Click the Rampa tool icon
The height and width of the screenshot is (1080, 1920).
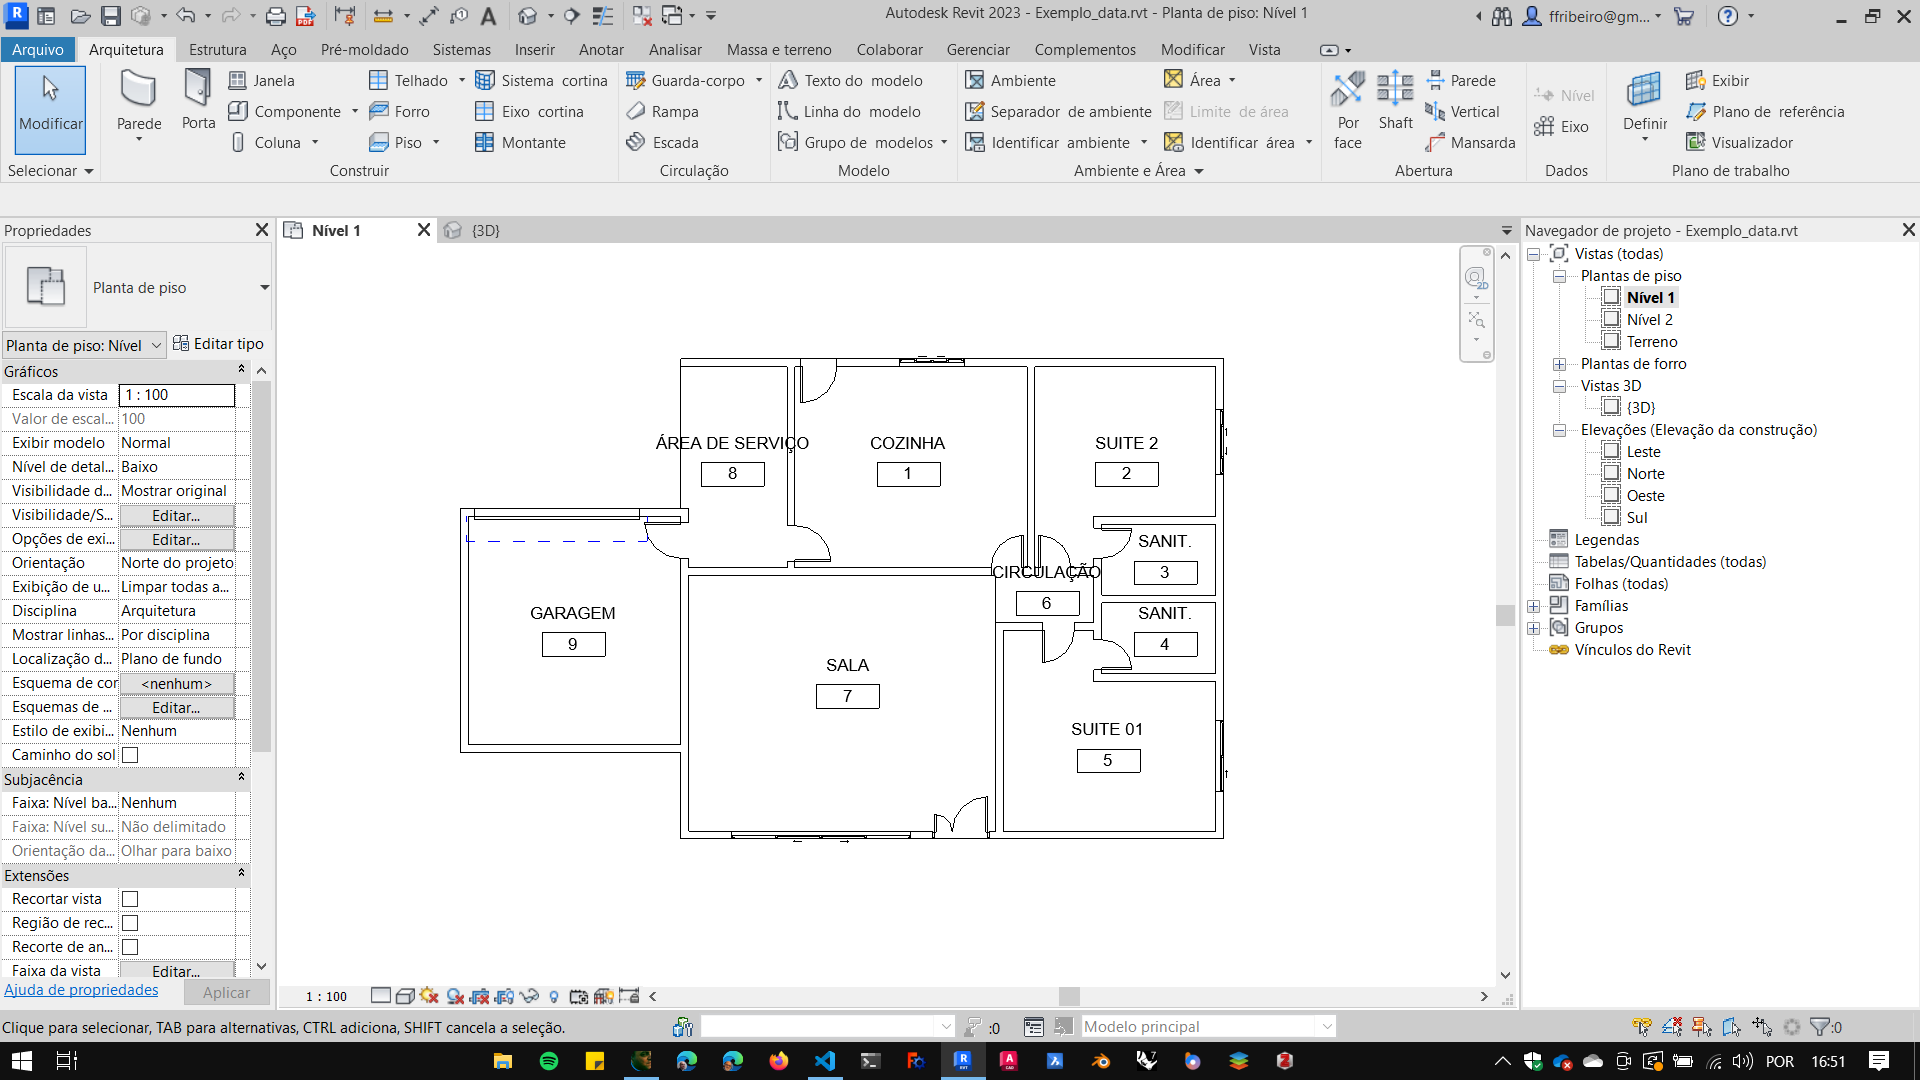636,111
